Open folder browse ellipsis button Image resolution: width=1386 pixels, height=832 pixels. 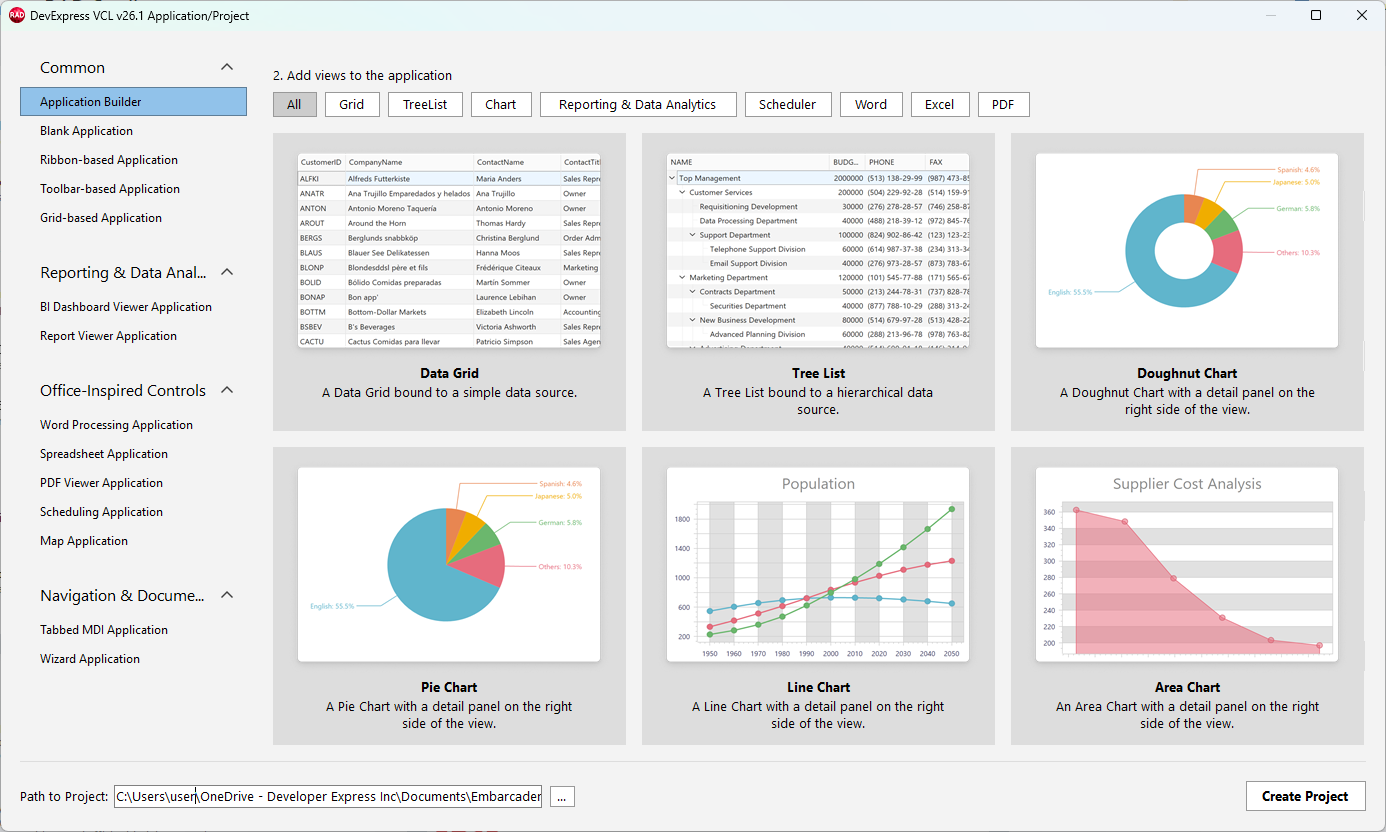point(563,797)
